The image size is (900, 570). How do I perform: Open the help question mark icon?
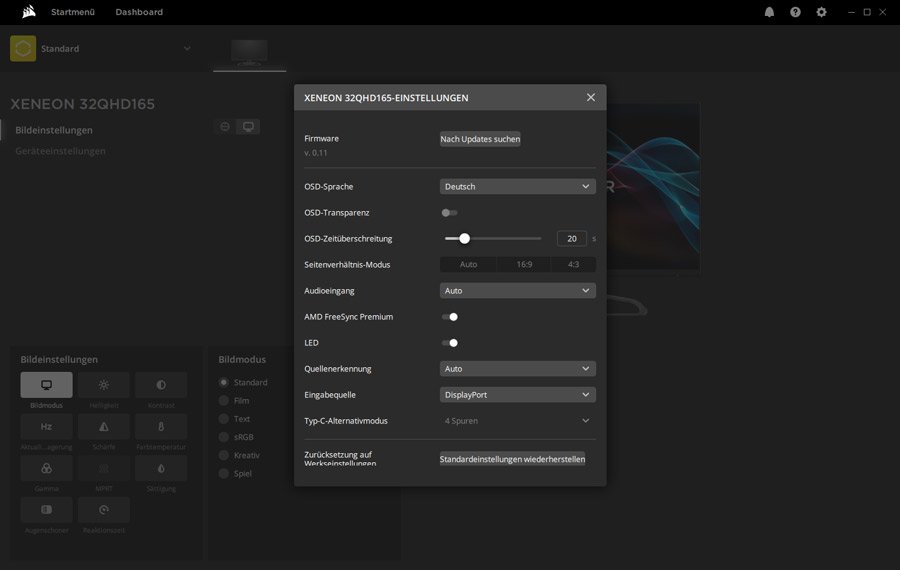(x=795, y=12)
